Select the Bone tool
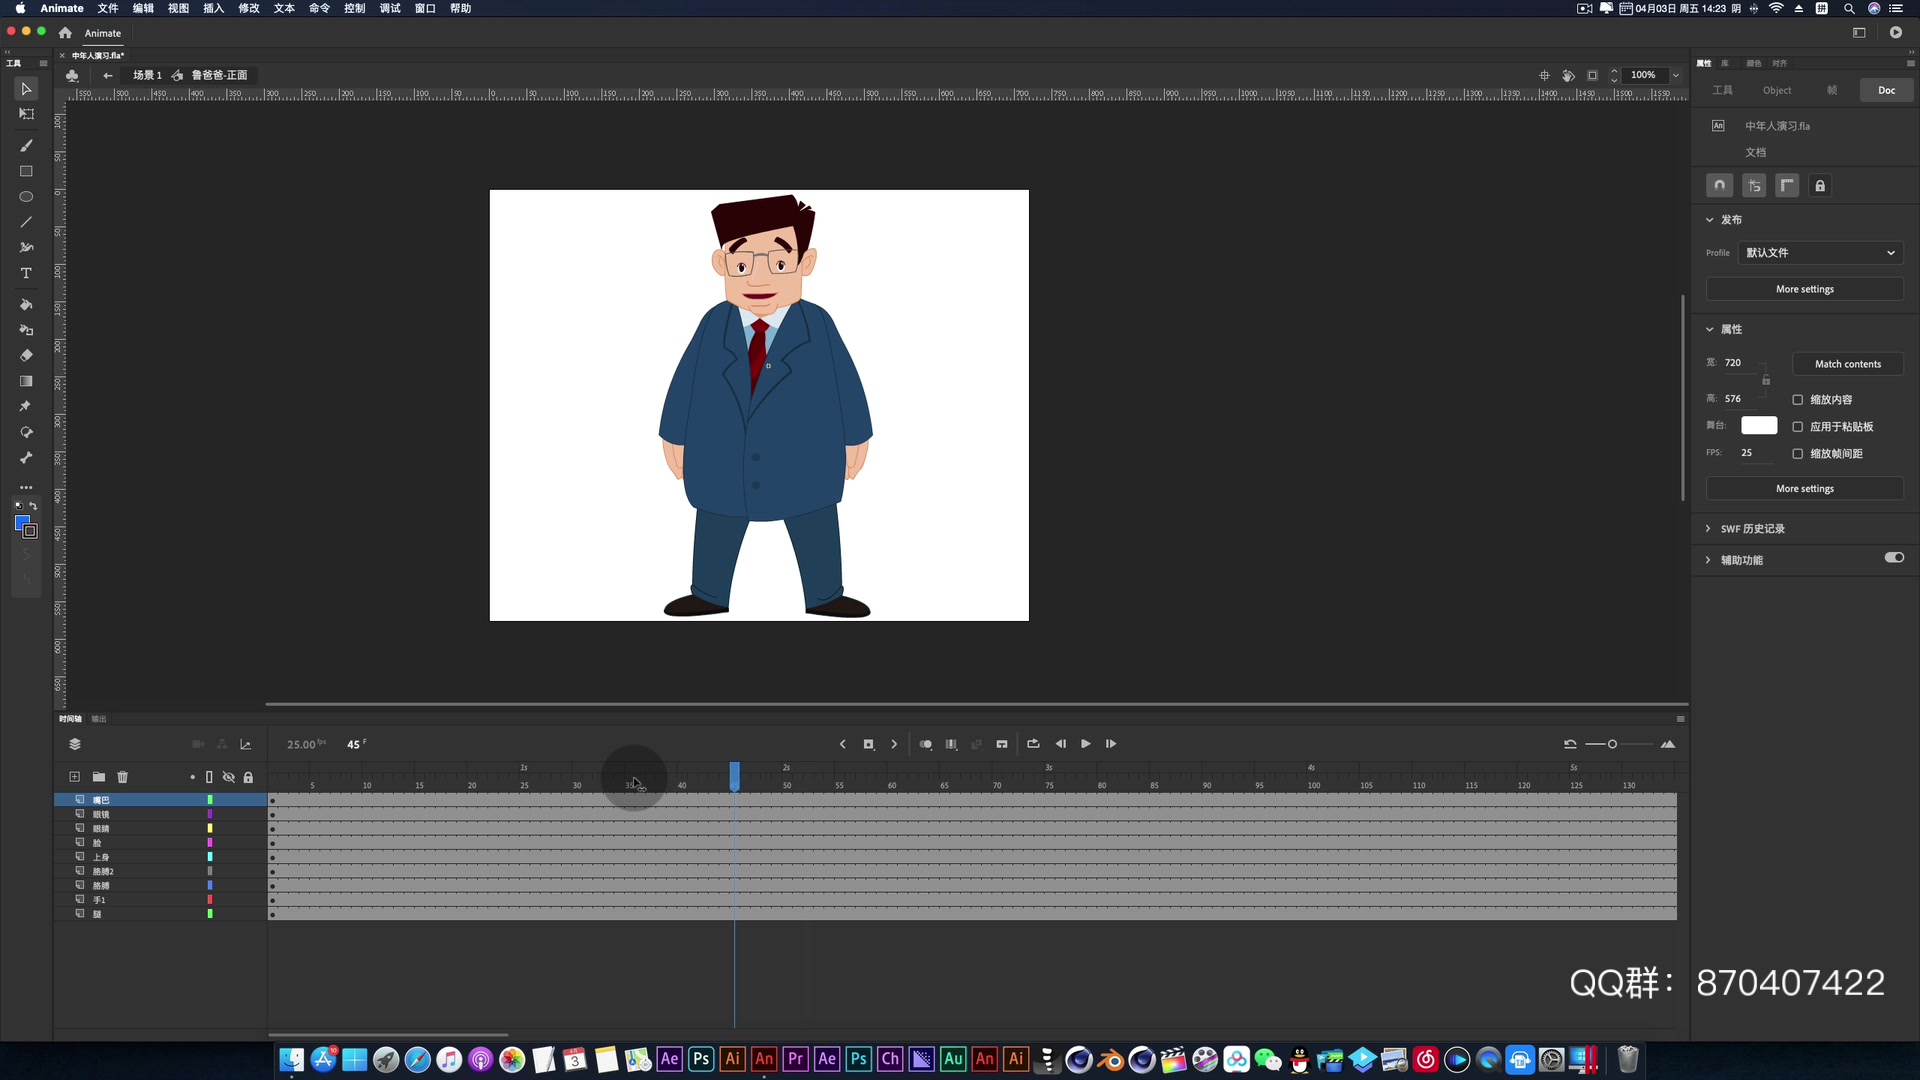 click(x=26, y=458)
